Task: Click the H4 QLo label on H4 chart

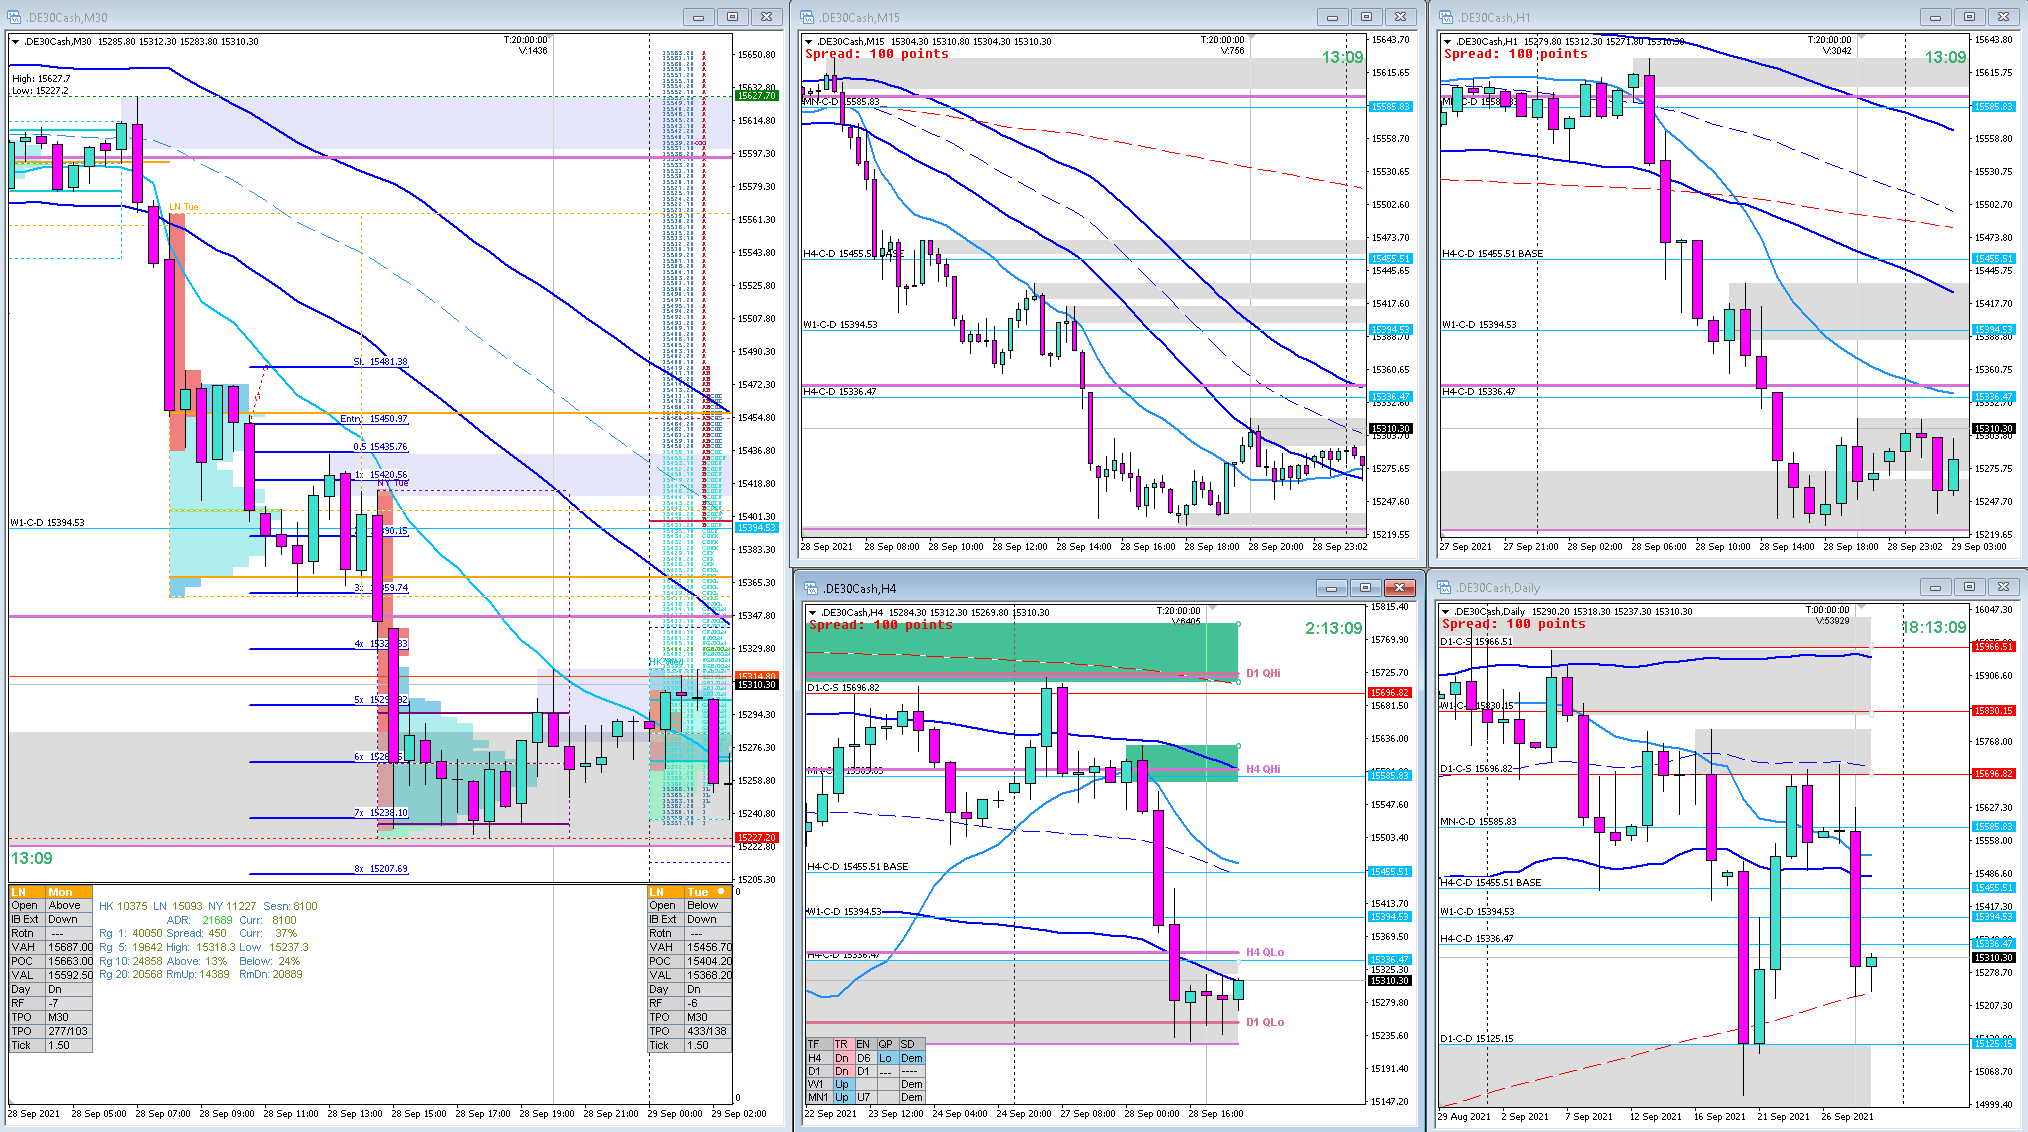Action: (x=1265, y=952)
